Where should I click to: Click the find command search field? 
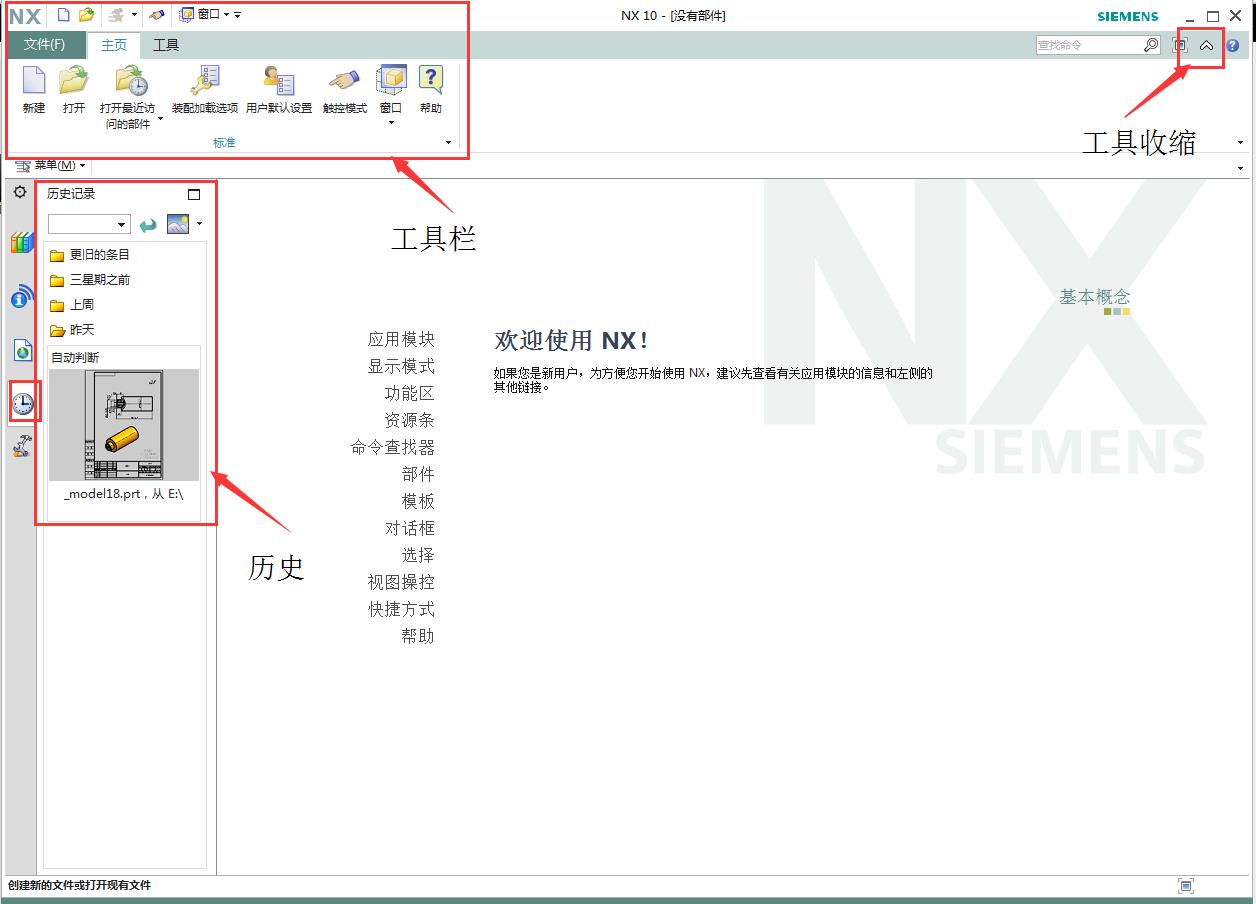click(1093, 44)
